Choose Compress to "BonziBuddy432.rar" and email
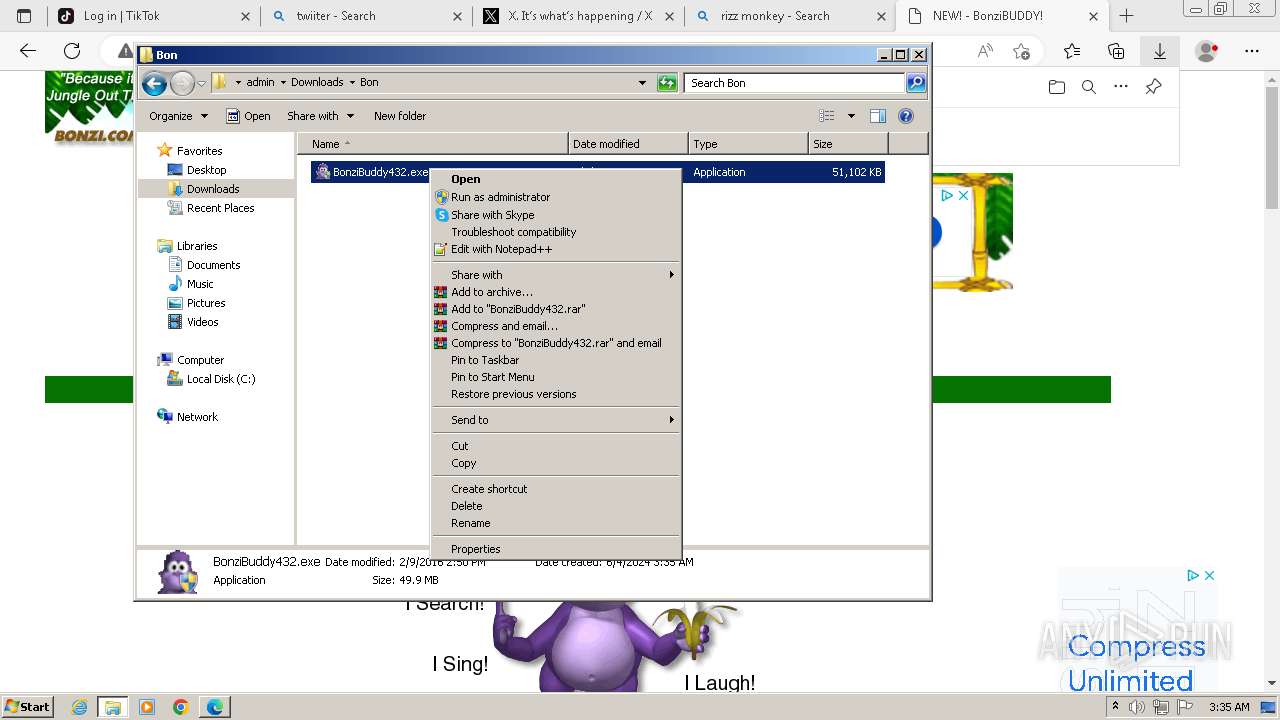Viewport: 1280px width, 720px height. click(556, 343)
